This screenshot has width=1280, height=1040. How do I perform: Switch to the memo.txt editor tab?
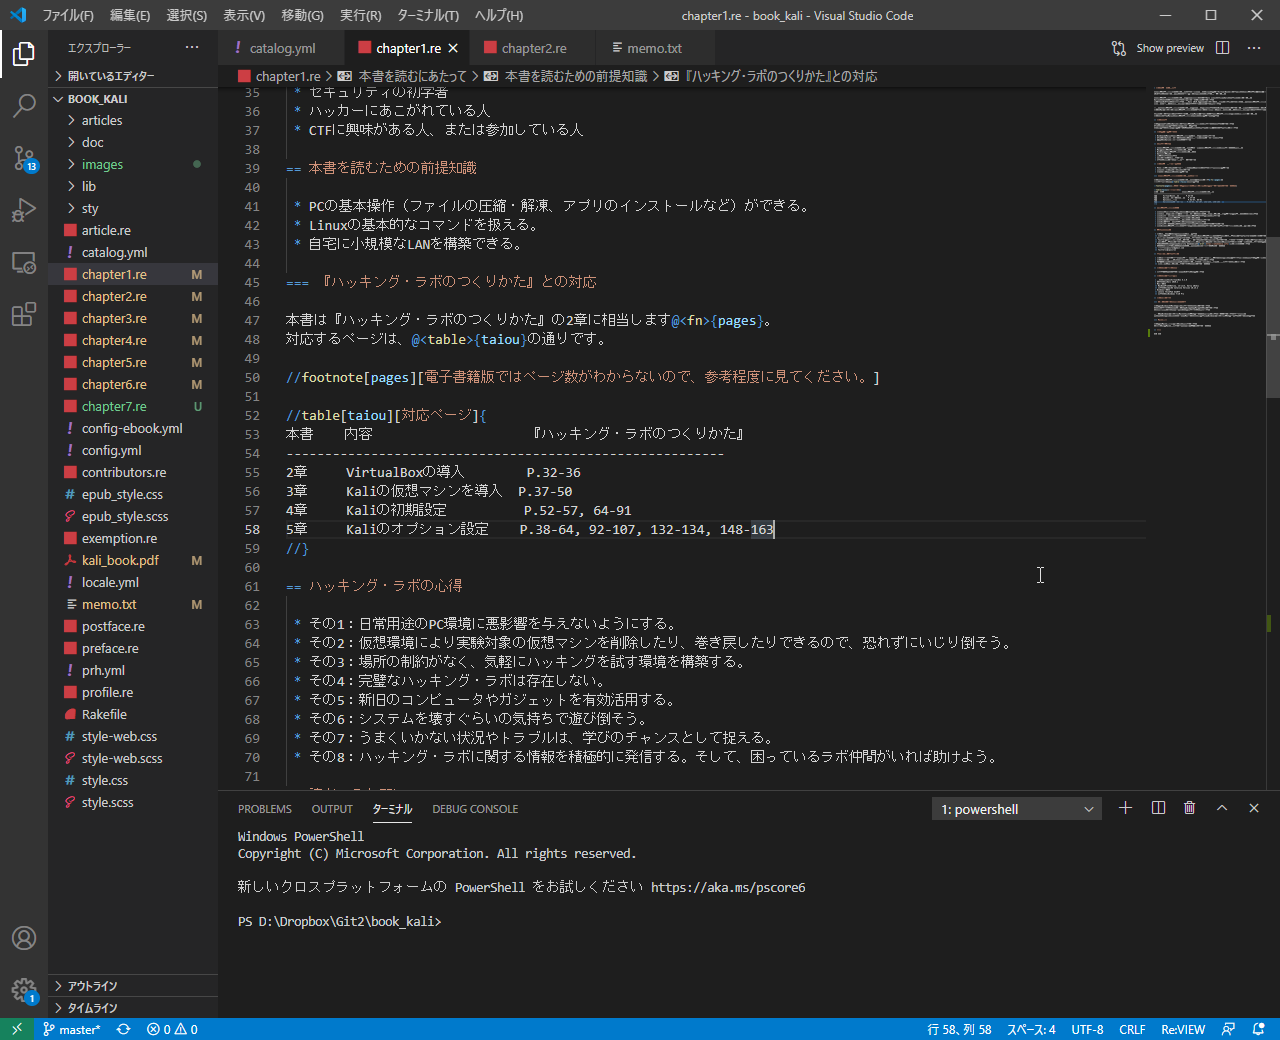(x=654, y=48)
